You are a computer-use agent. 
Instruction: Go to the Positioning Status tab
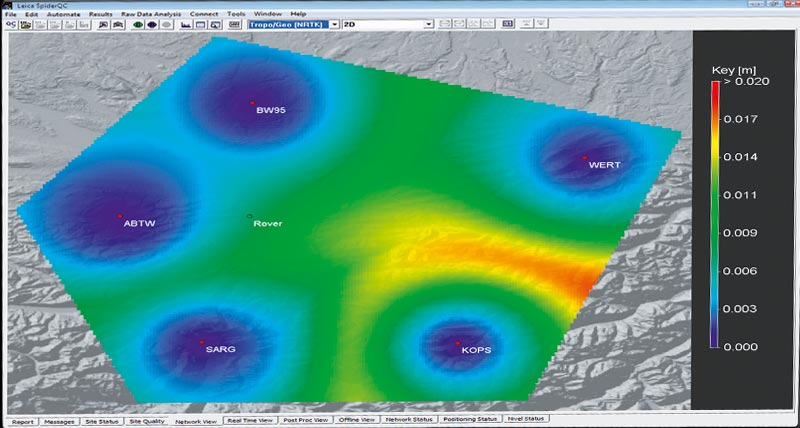point(472,421)
